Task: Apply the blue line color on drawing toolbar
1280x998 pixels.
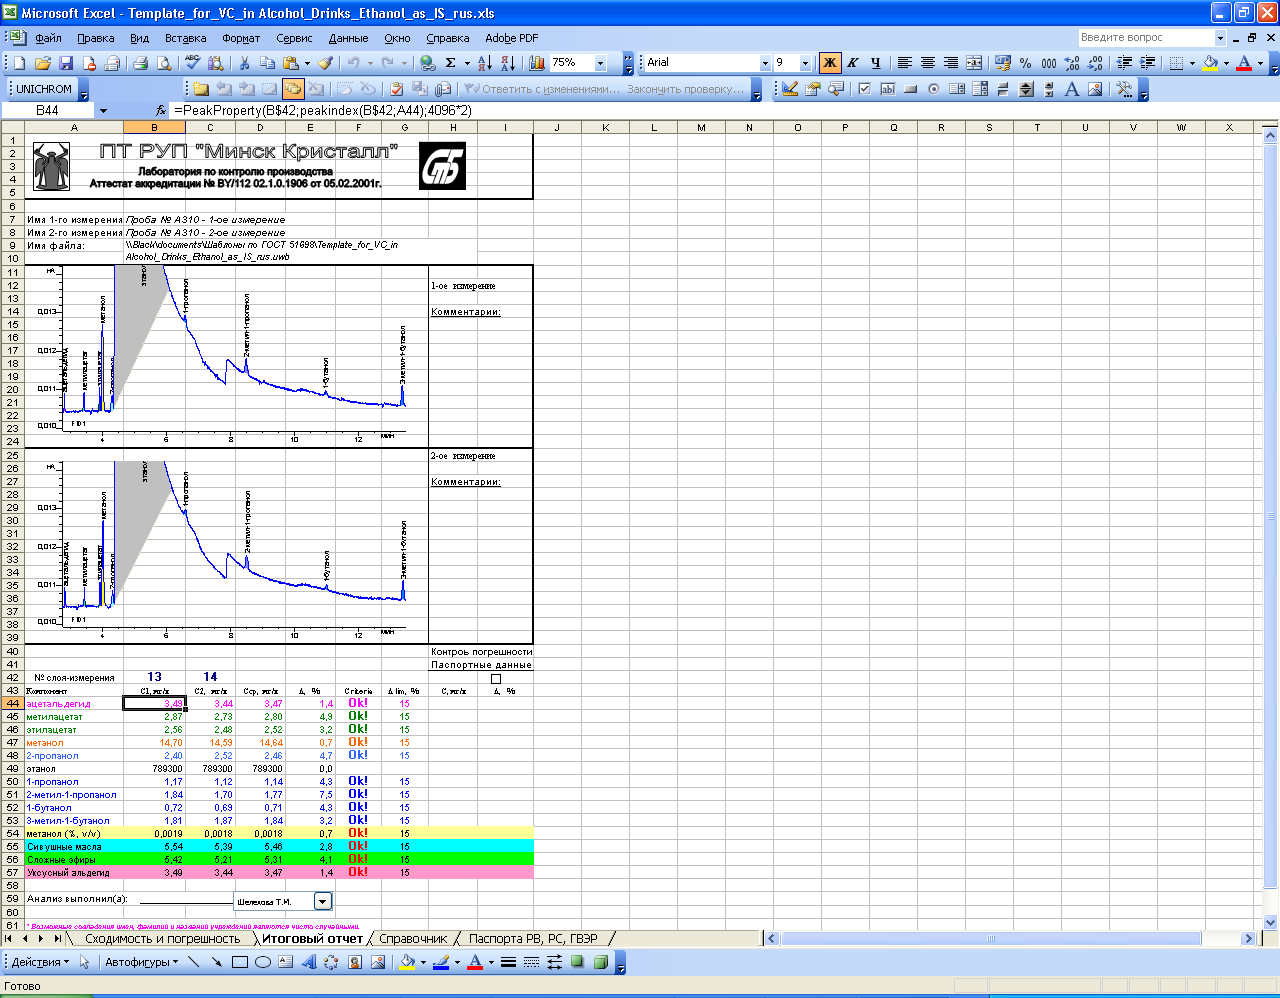Action: [x=441, y=962]
